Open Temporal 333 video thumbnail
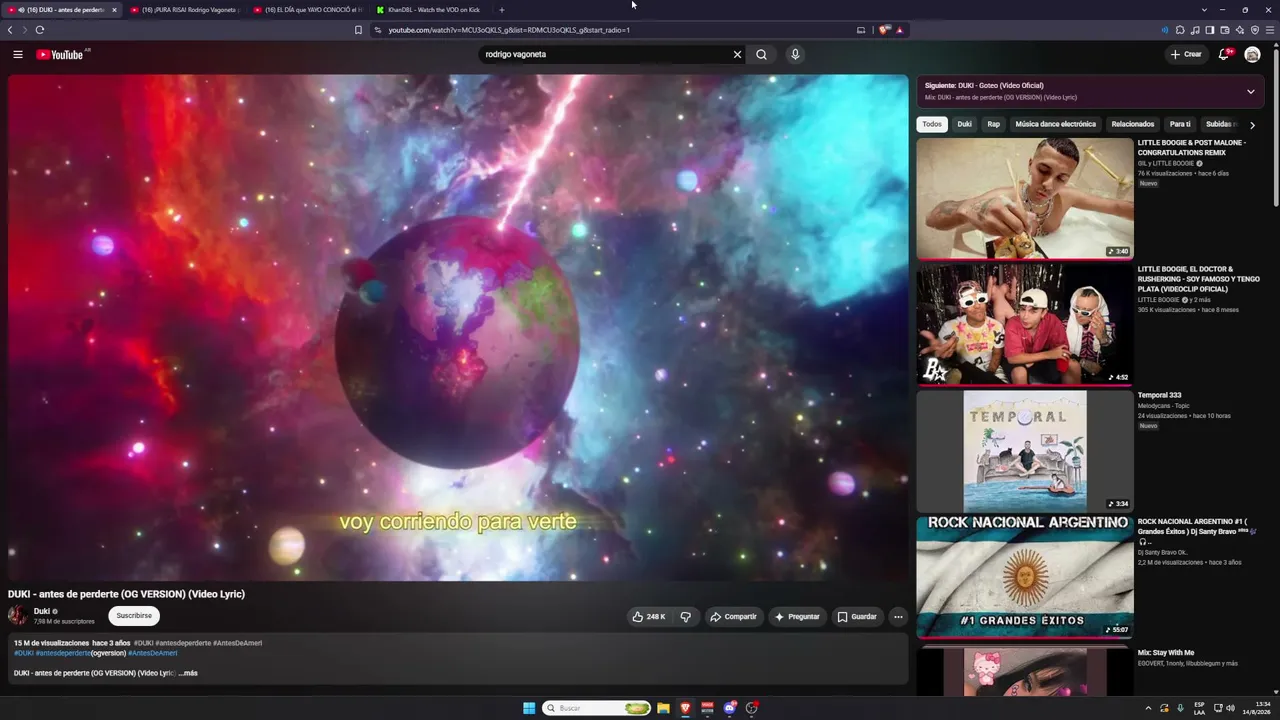 coord(1025,451)
